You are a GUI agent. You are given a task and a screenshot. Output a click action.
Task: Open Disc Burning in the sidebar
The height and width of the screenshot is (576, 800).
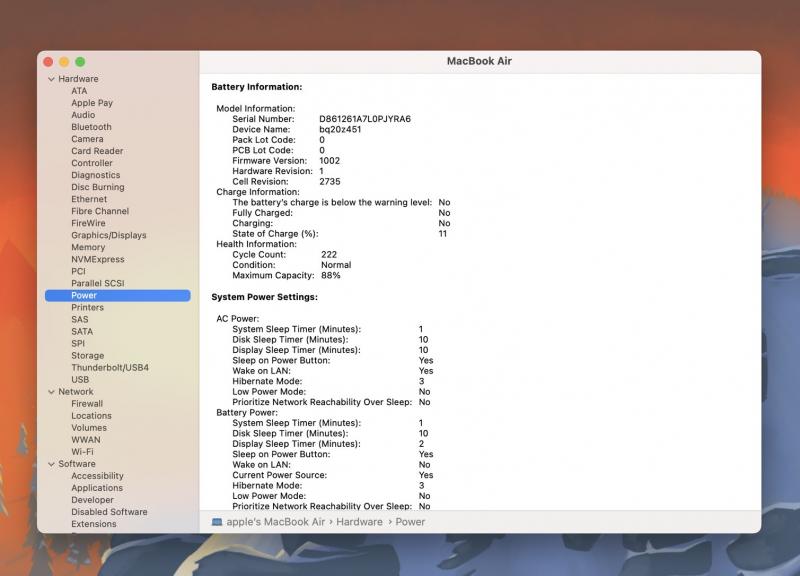click(97, 187)
